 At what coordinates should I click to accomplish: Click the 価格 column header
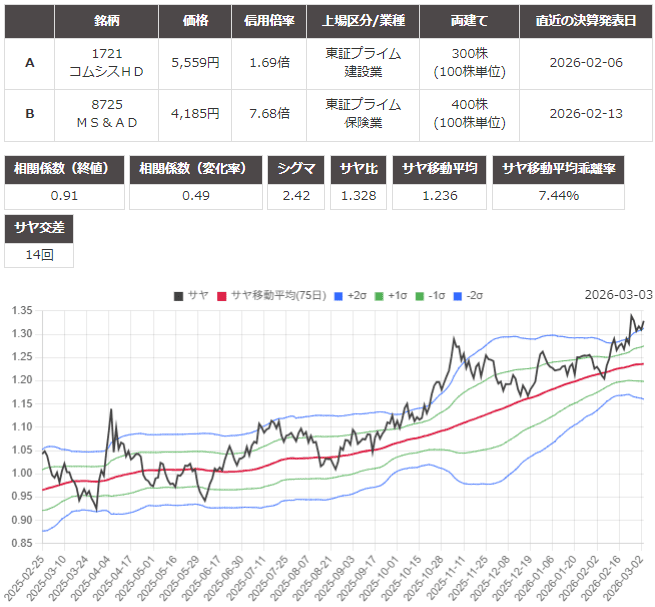[x=195, y=20]
